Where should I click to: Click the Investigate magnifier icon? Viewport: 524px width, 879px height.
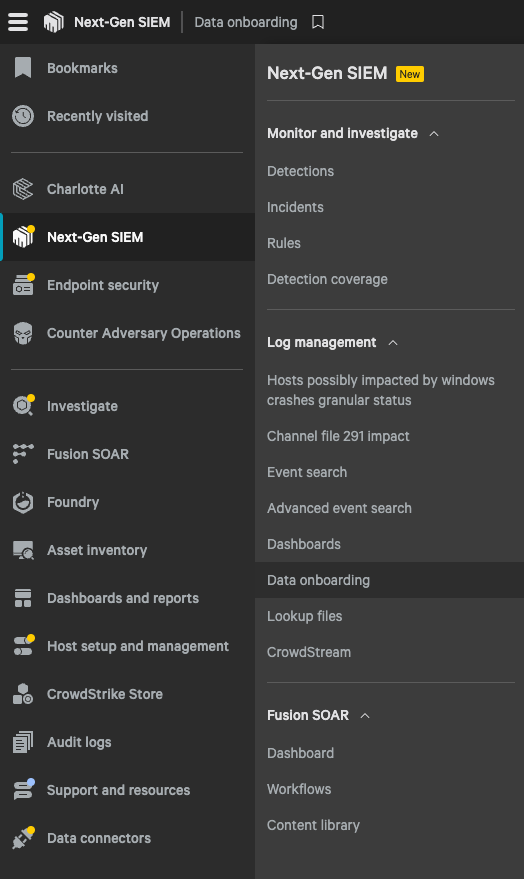pyautogui.click(x=23, y=406)
